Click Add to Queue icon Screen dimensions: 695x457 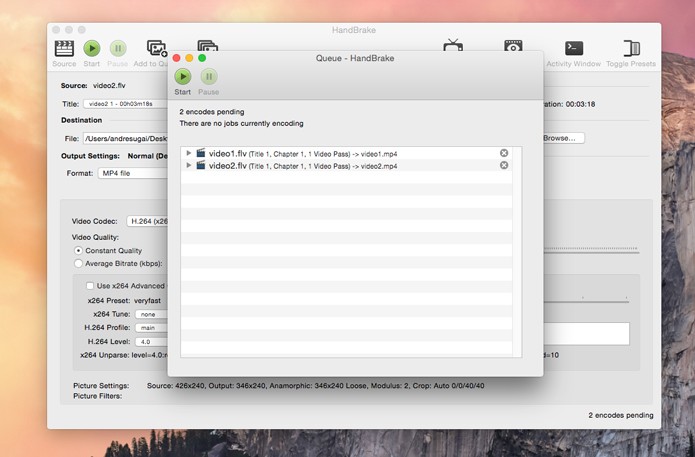pyautogui.click(x=157, y=47)
